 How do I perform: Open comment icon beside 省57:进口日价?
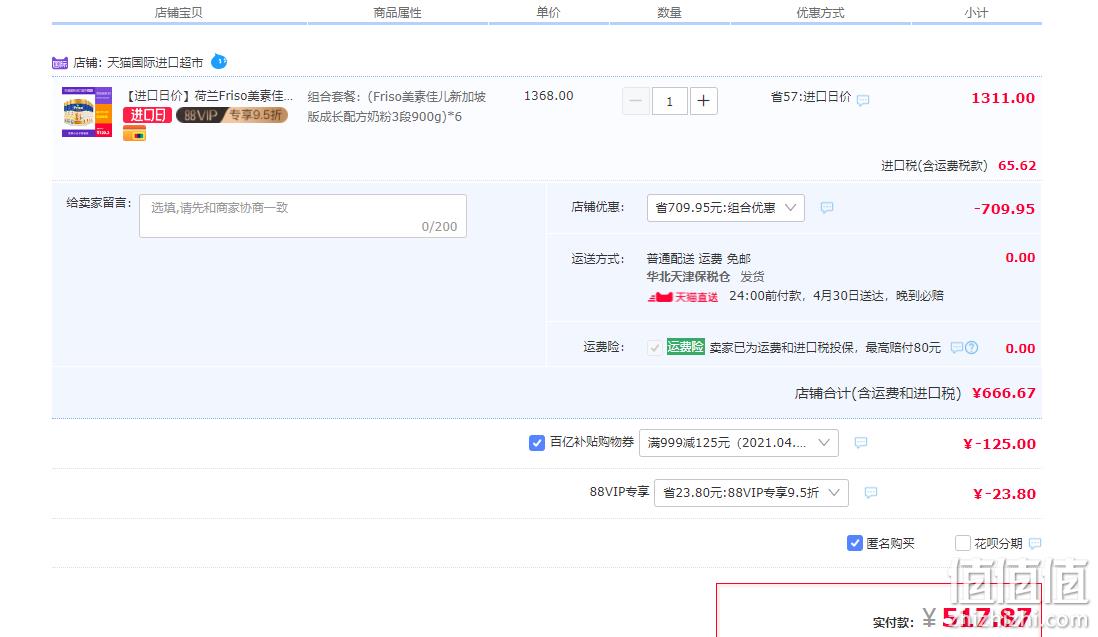(863, 100)
